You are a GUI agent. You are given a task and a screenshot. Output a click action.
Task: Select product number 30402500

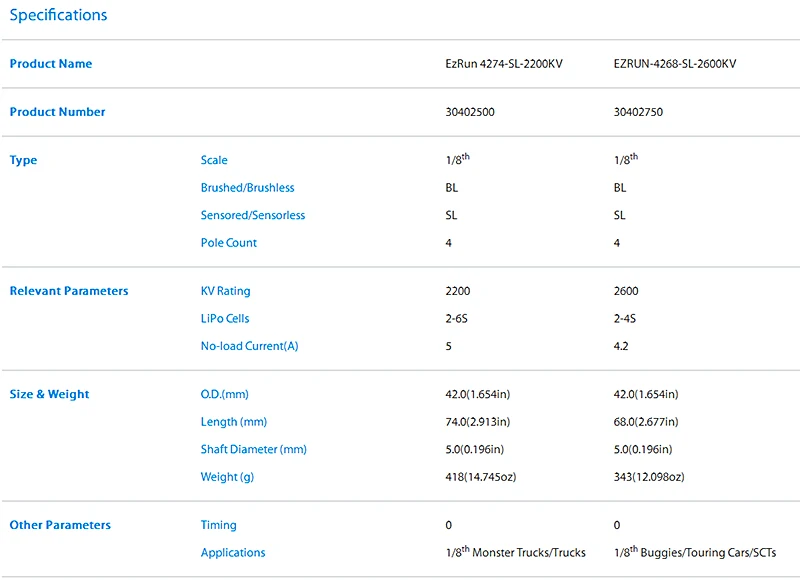click(470, 112)
